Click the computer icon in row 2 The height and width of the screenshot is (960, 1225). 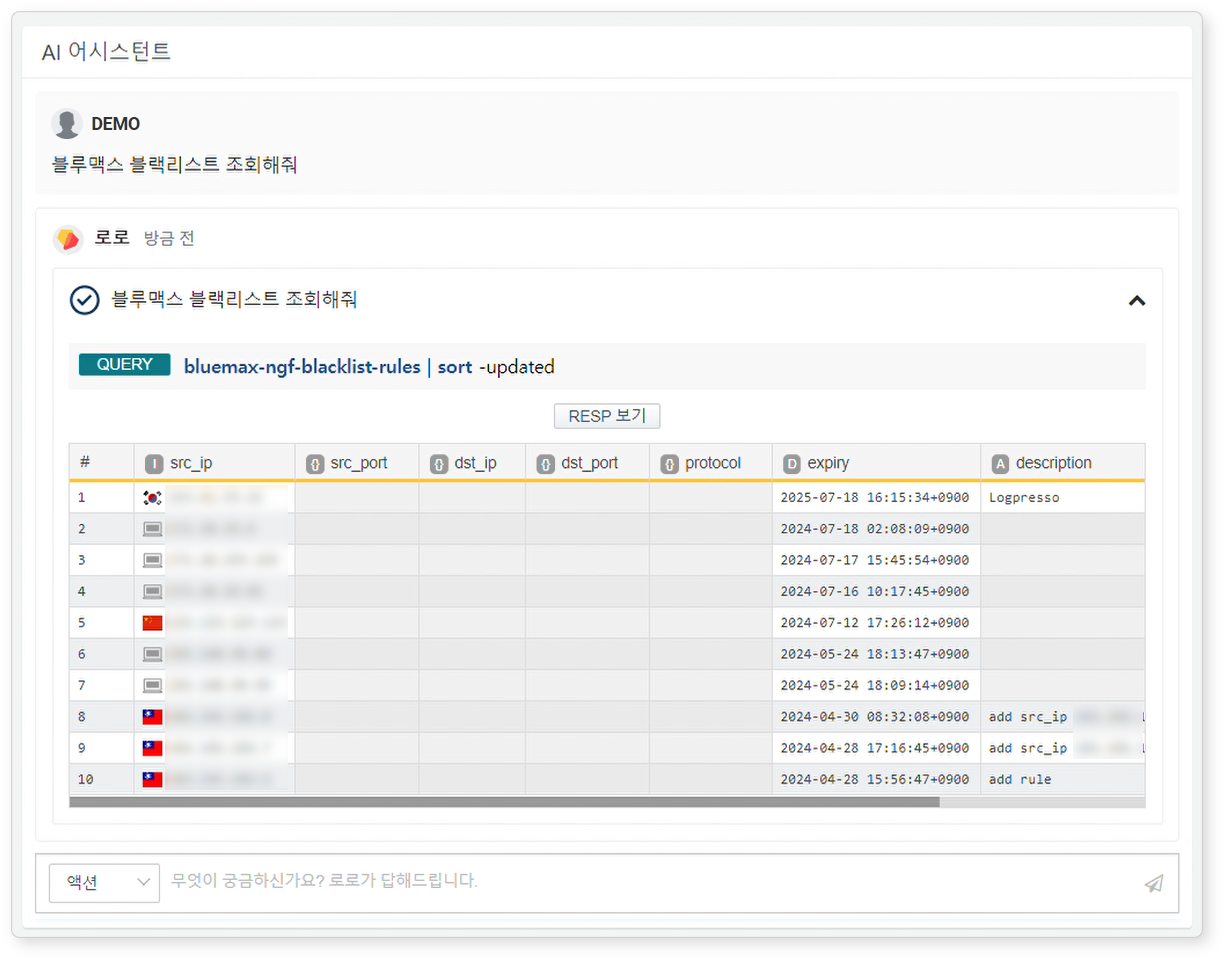coord(152,529)
